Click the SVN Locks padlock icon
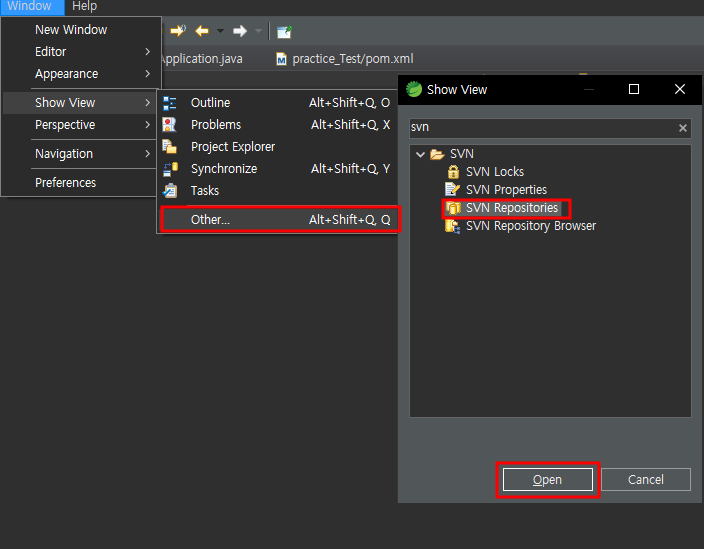 pyautogui.click(x=453, y=172)
